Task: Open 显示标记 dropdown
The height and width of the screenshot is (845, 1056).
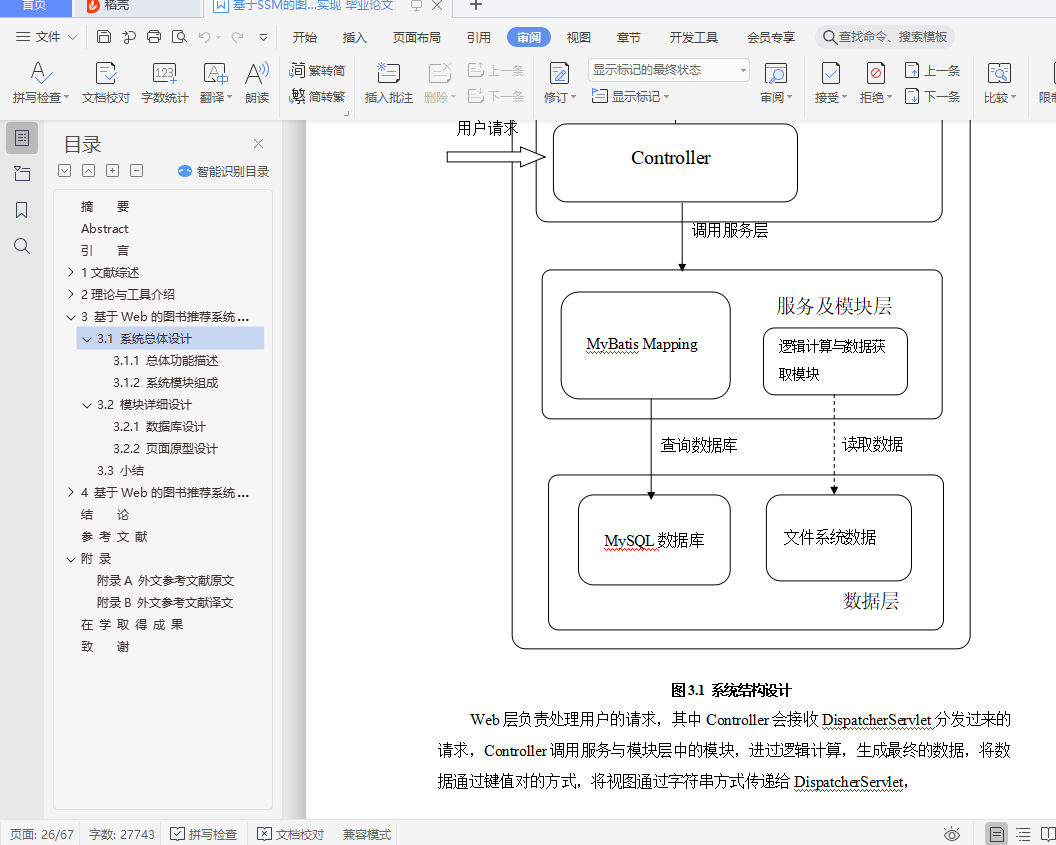Action: 630,96
